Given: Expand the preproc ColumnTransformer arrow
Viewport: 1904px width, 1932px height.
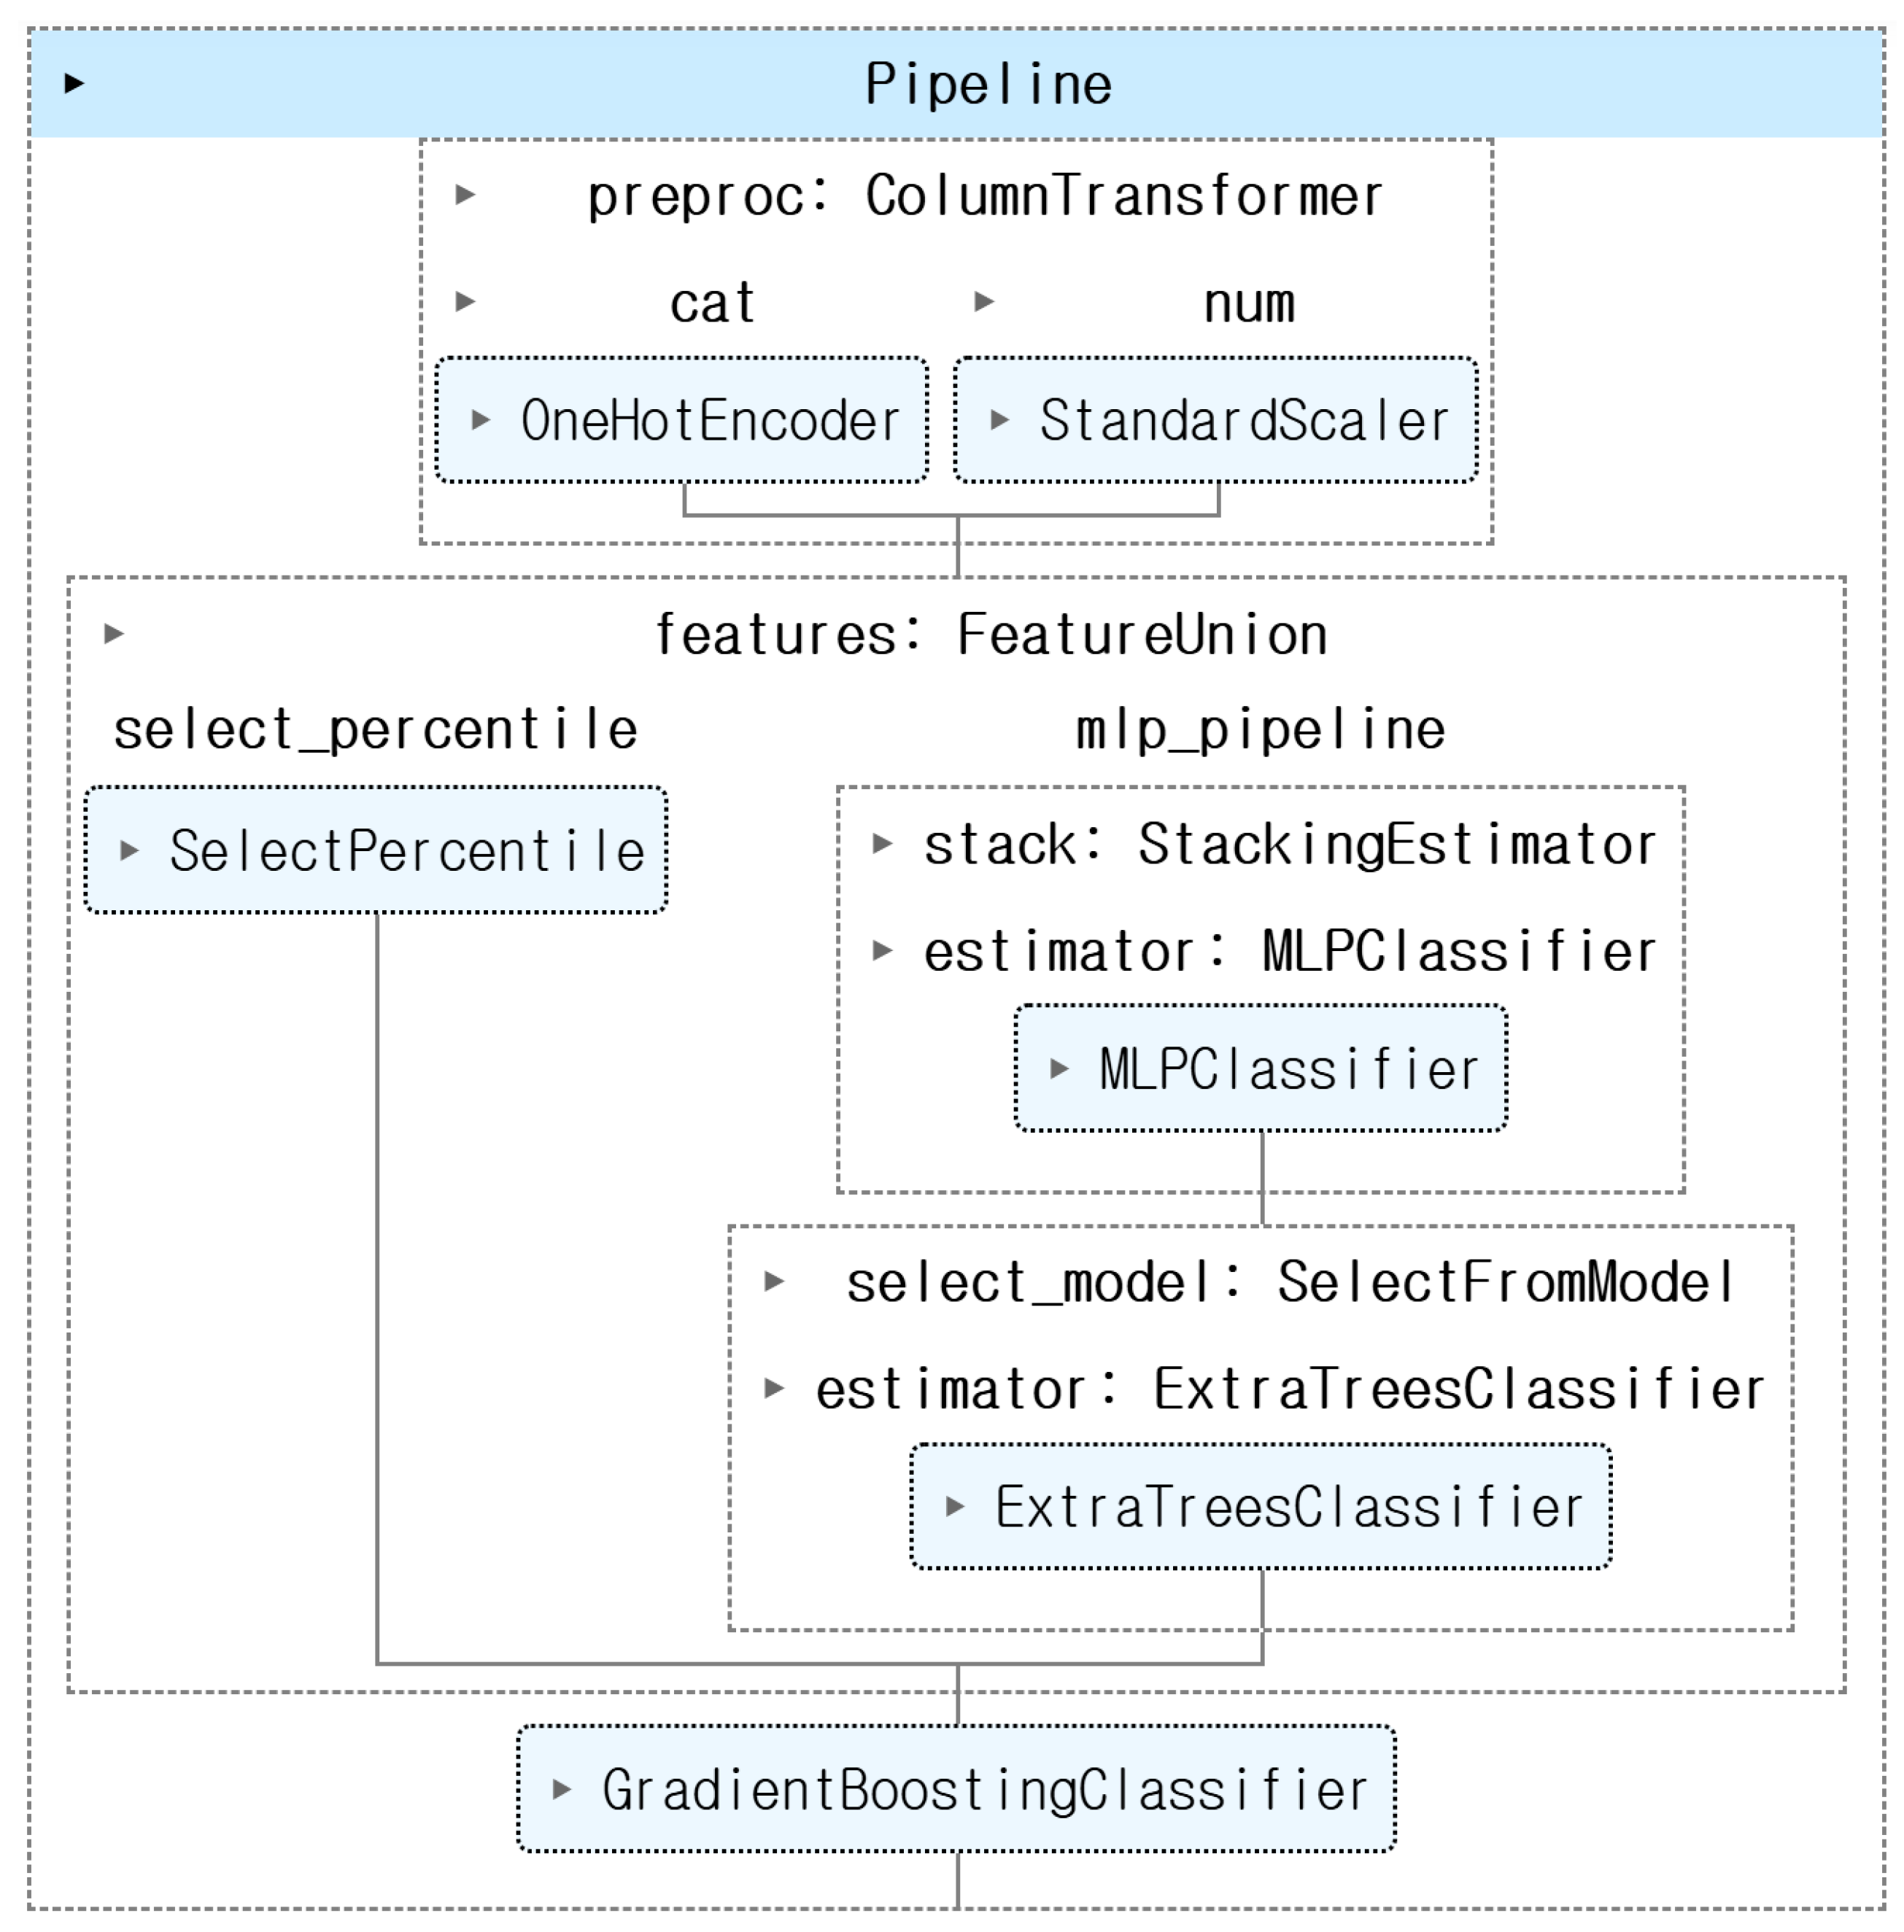Looking at the screenshot, I should coord(465,194).
